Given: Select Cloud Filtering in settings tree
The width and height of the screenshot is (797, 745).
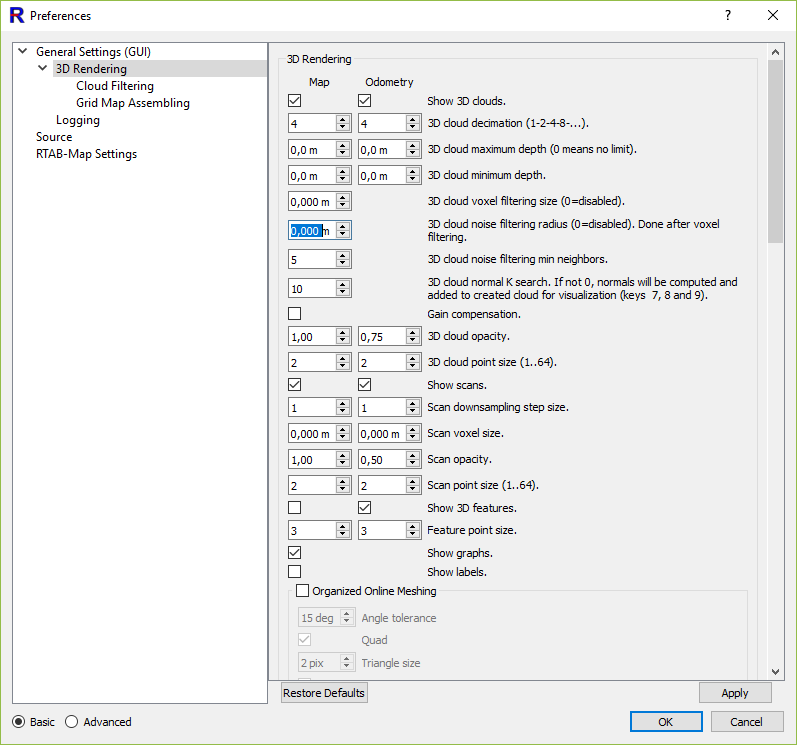Looking at the screenshot, I should (x=115, y=86).
